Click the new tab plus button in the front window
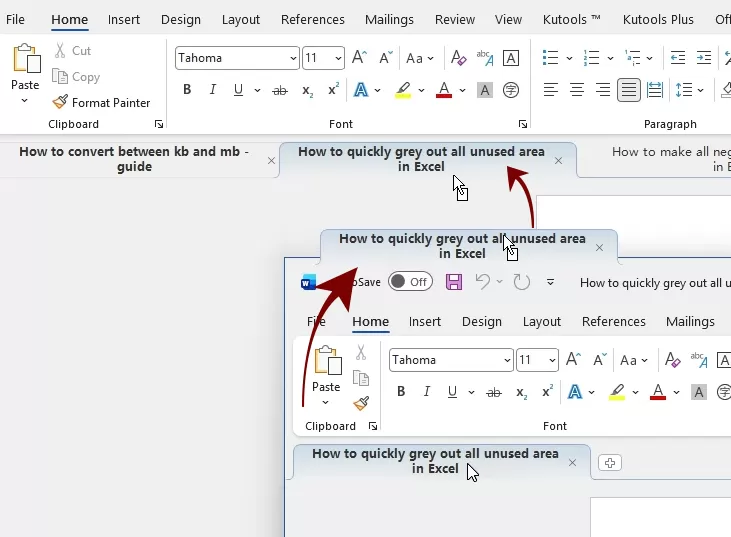731x537 pixels. (x=610, y=463)
